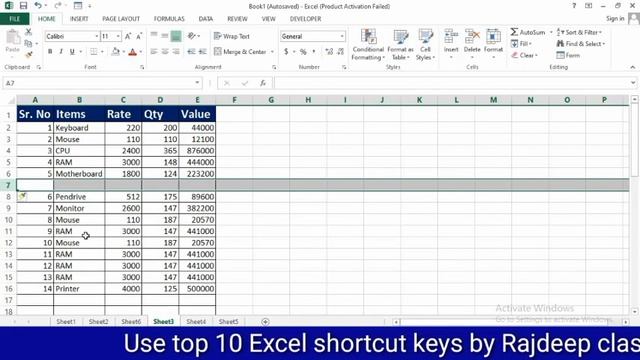Apply accounting dollar number format

pyautogui.click(x=286, y=52)
